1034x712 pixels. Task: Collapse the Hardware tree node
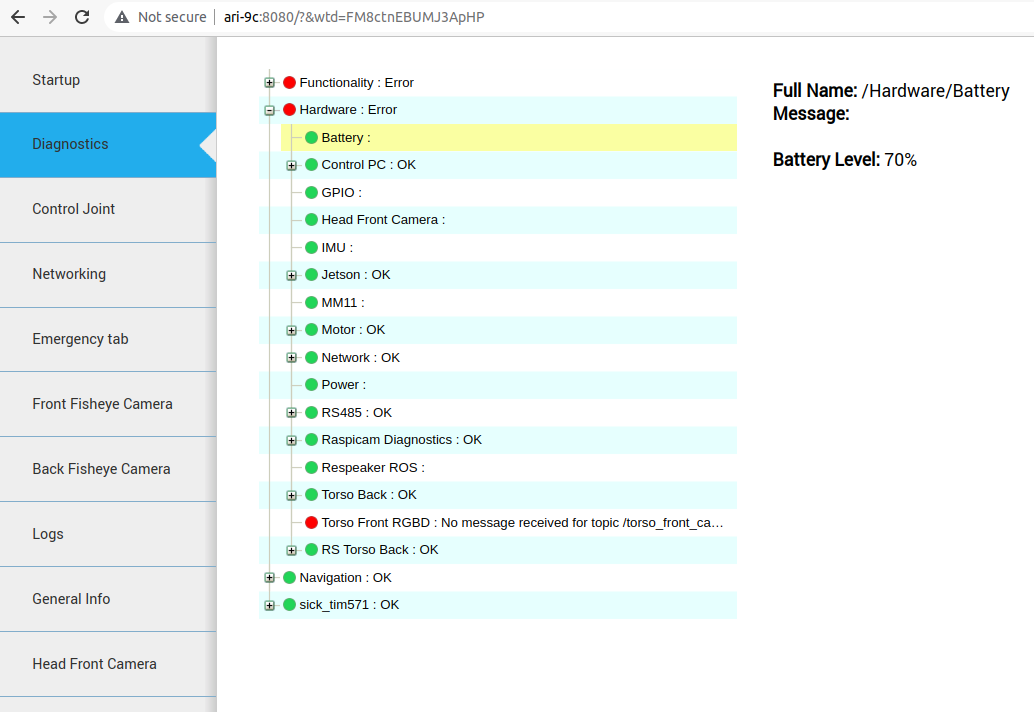click(269, 110)
